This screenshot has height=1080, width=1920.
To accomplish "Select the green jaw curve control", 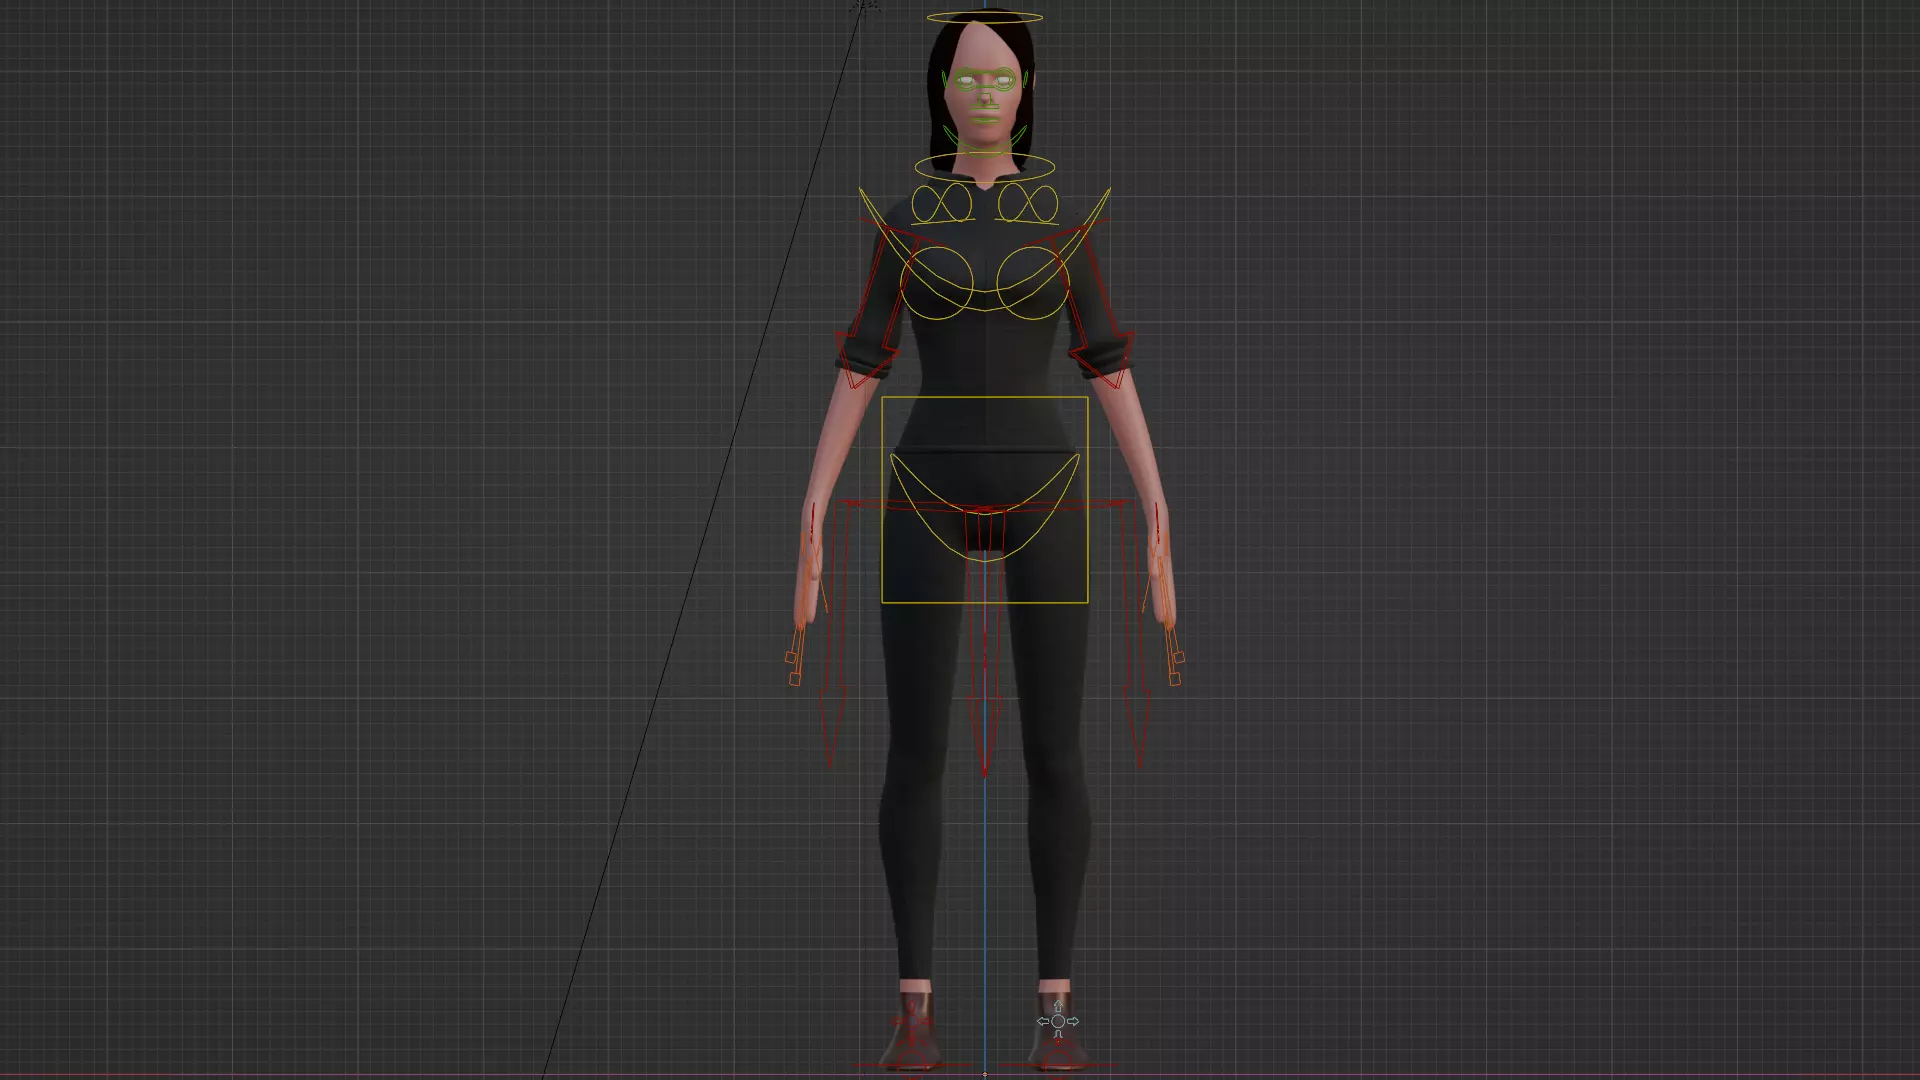I will 985,140.
